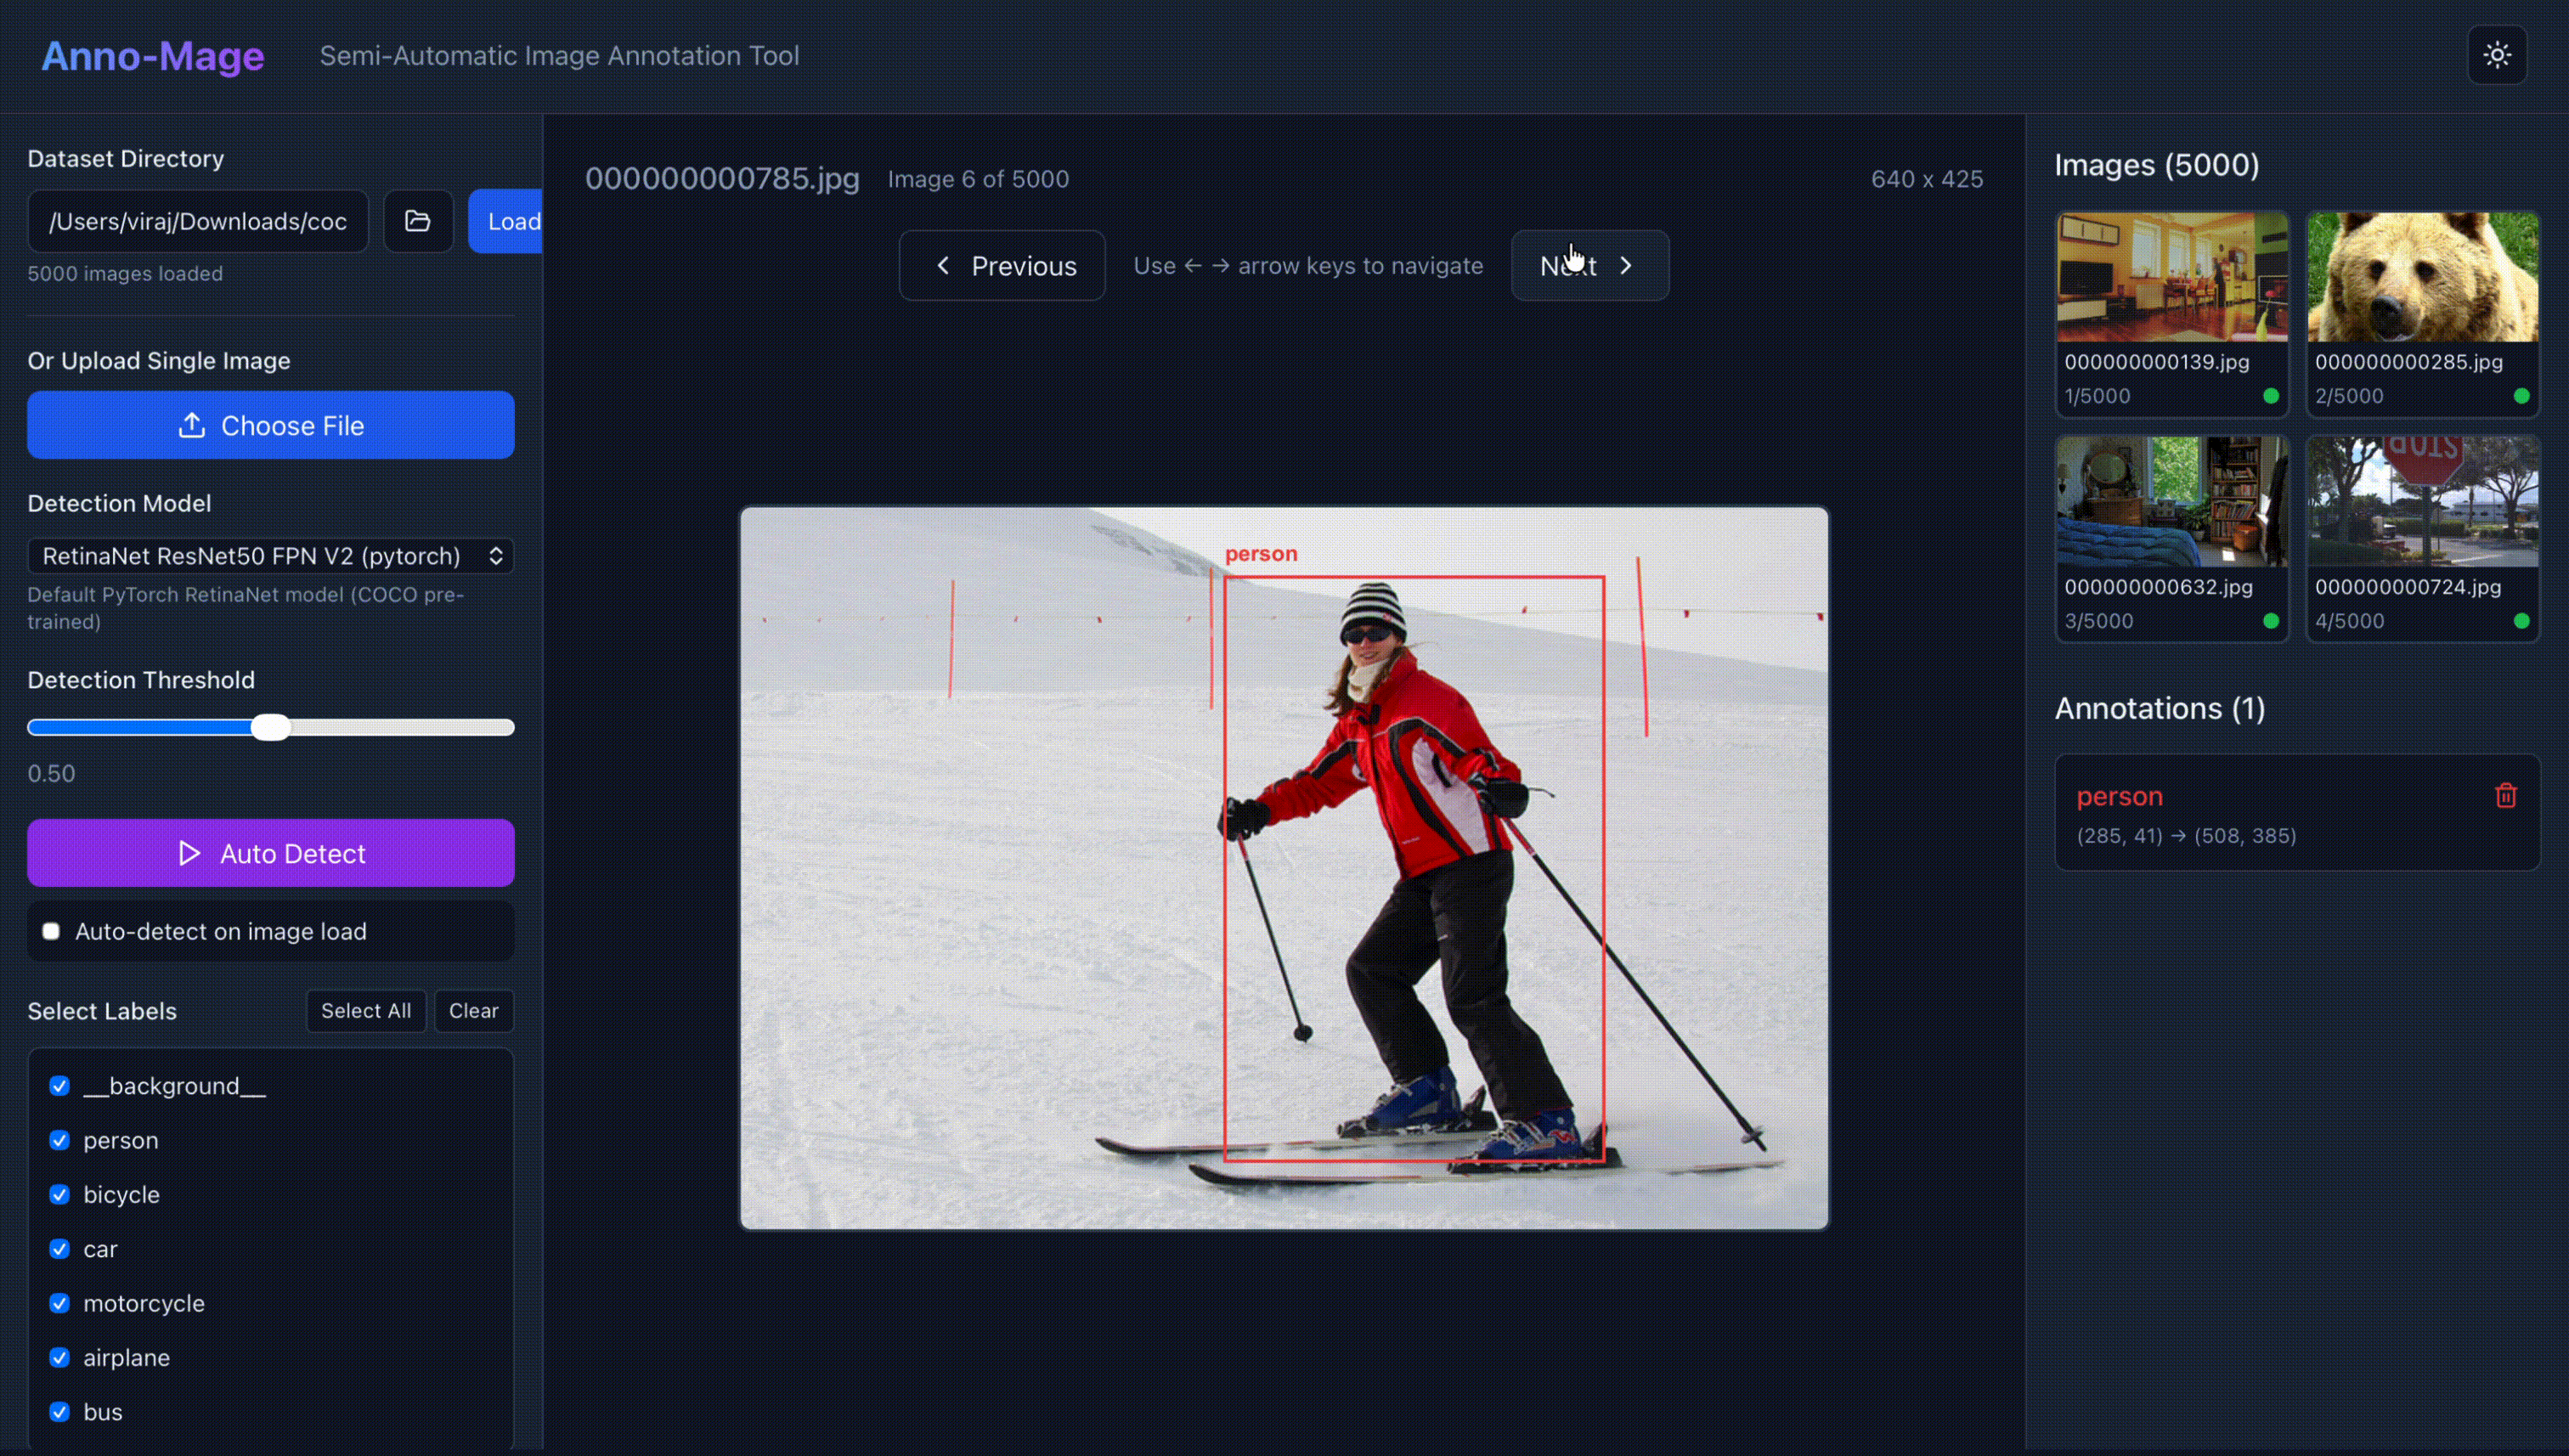The height and width of the screenshot is (1456, 2569).
Task: Go to the Next image
Action: coord(1590,266)
